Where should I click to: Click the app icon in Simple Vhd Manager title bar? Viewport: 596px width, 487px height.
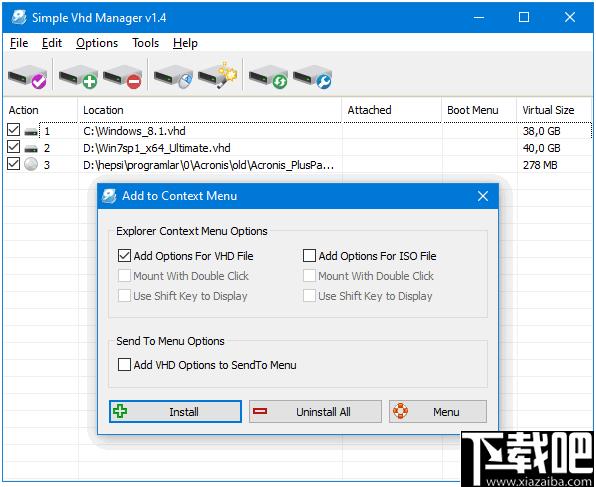(x=19, y=17)
